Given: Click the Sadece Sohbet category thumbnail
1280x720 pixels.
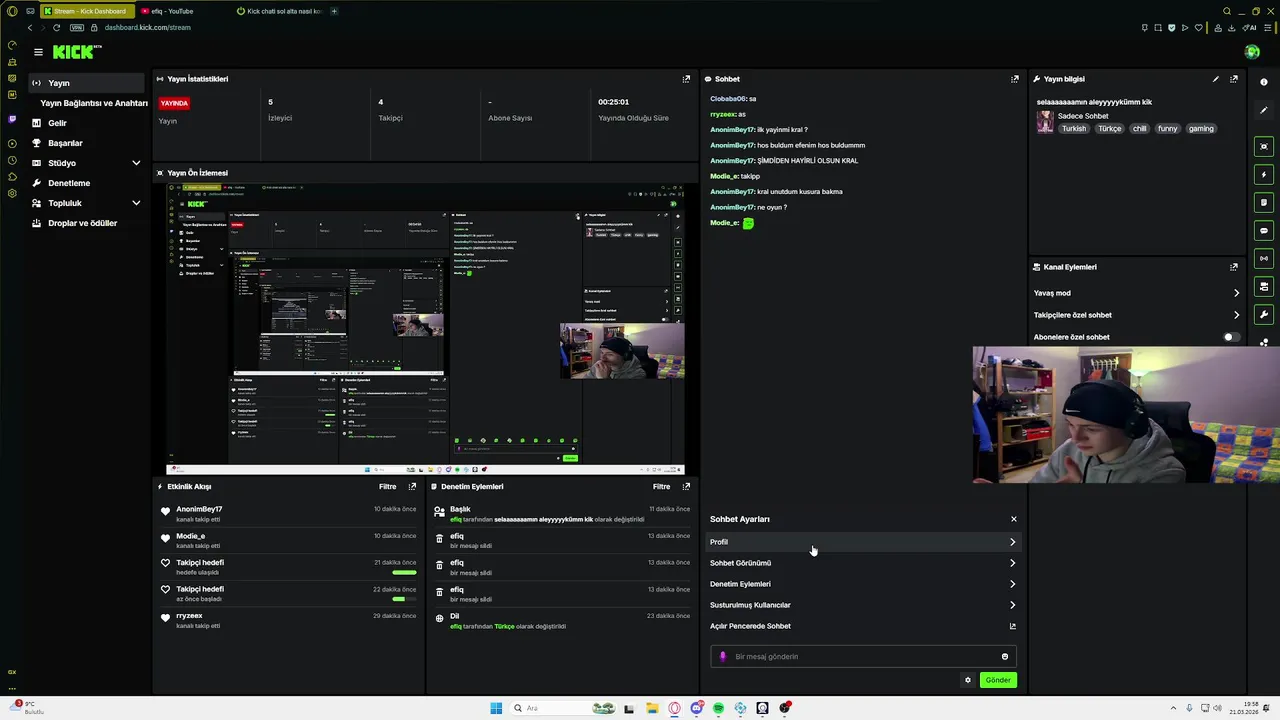Looking at the screenshot, I should tap(1045, 122).
